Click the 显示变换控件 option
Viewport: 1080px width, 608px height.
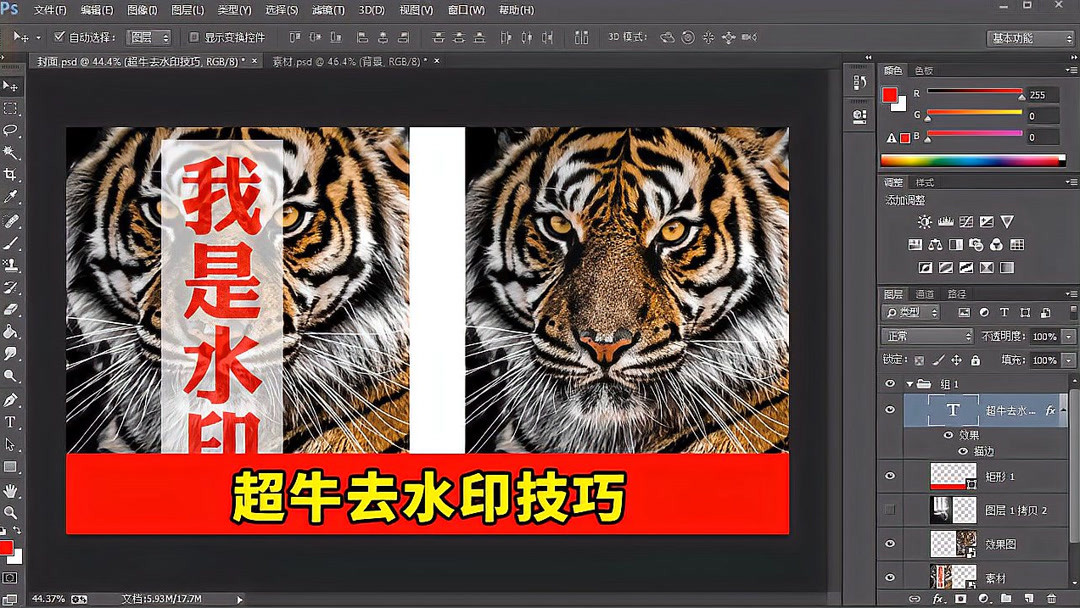point(196,37)
